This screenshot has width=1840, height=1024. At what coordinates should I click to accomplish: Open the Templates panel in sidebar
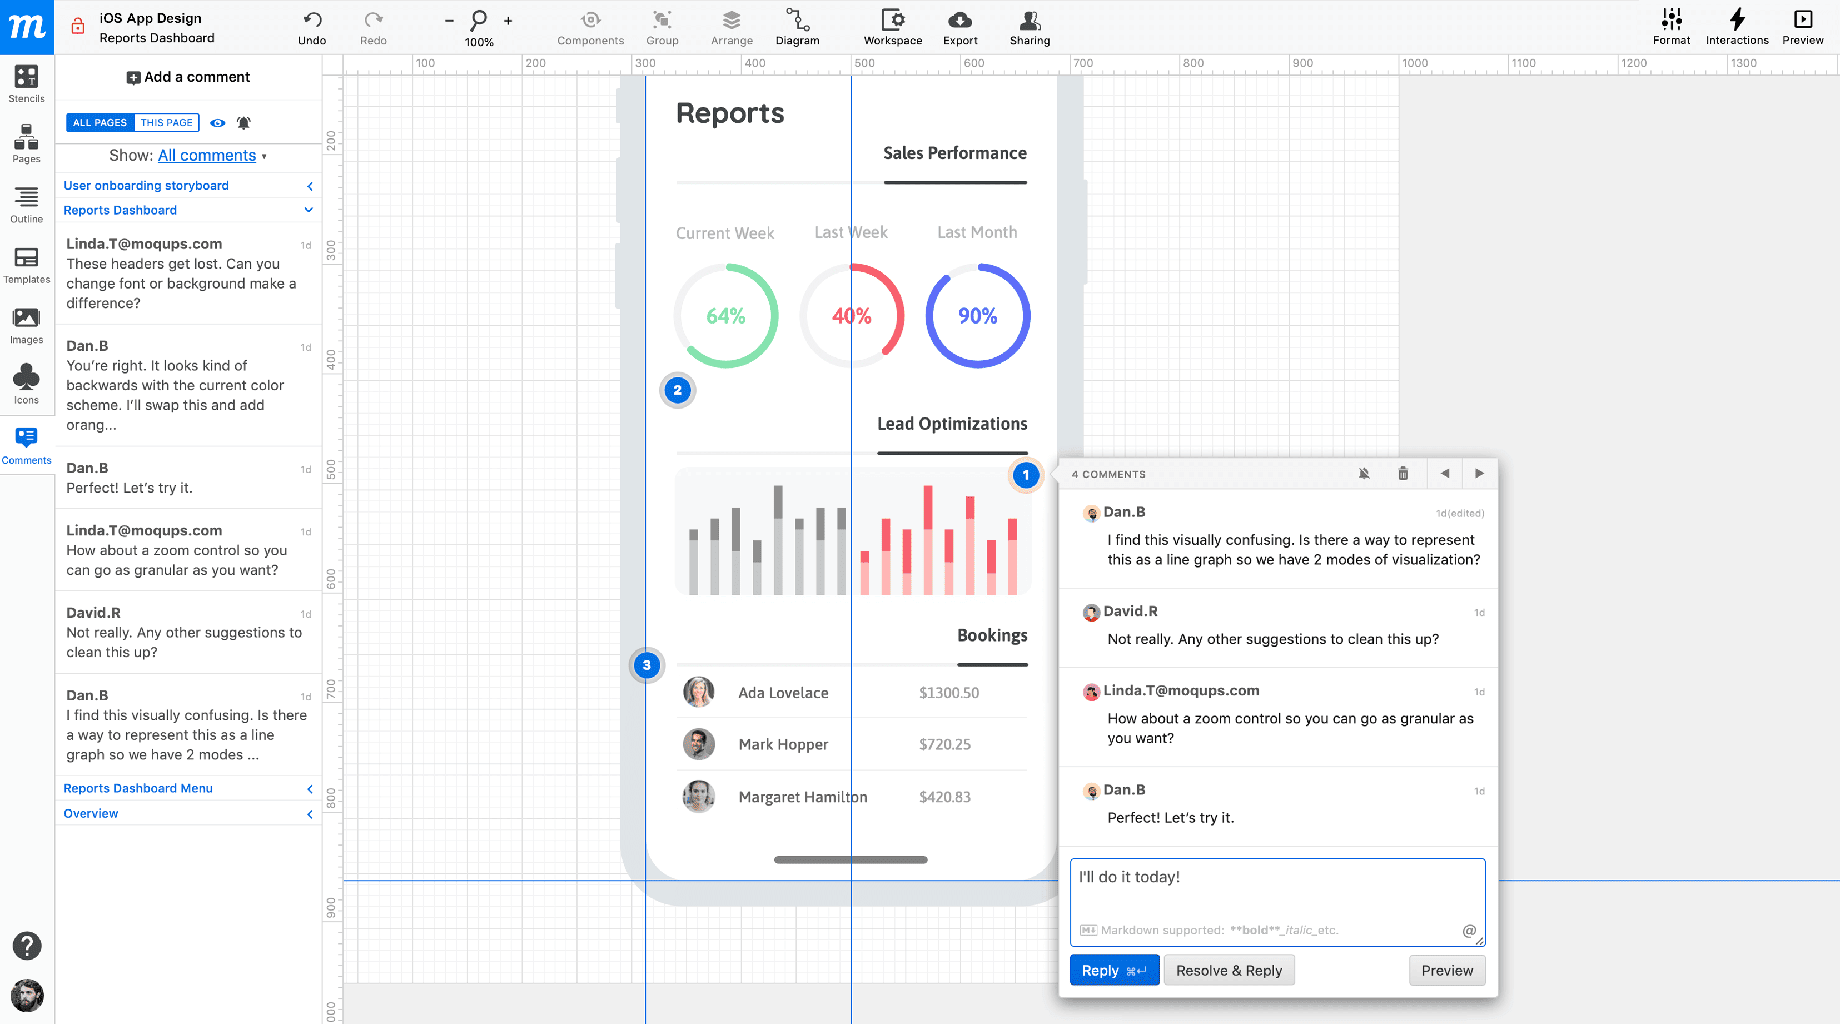(26, 264)
